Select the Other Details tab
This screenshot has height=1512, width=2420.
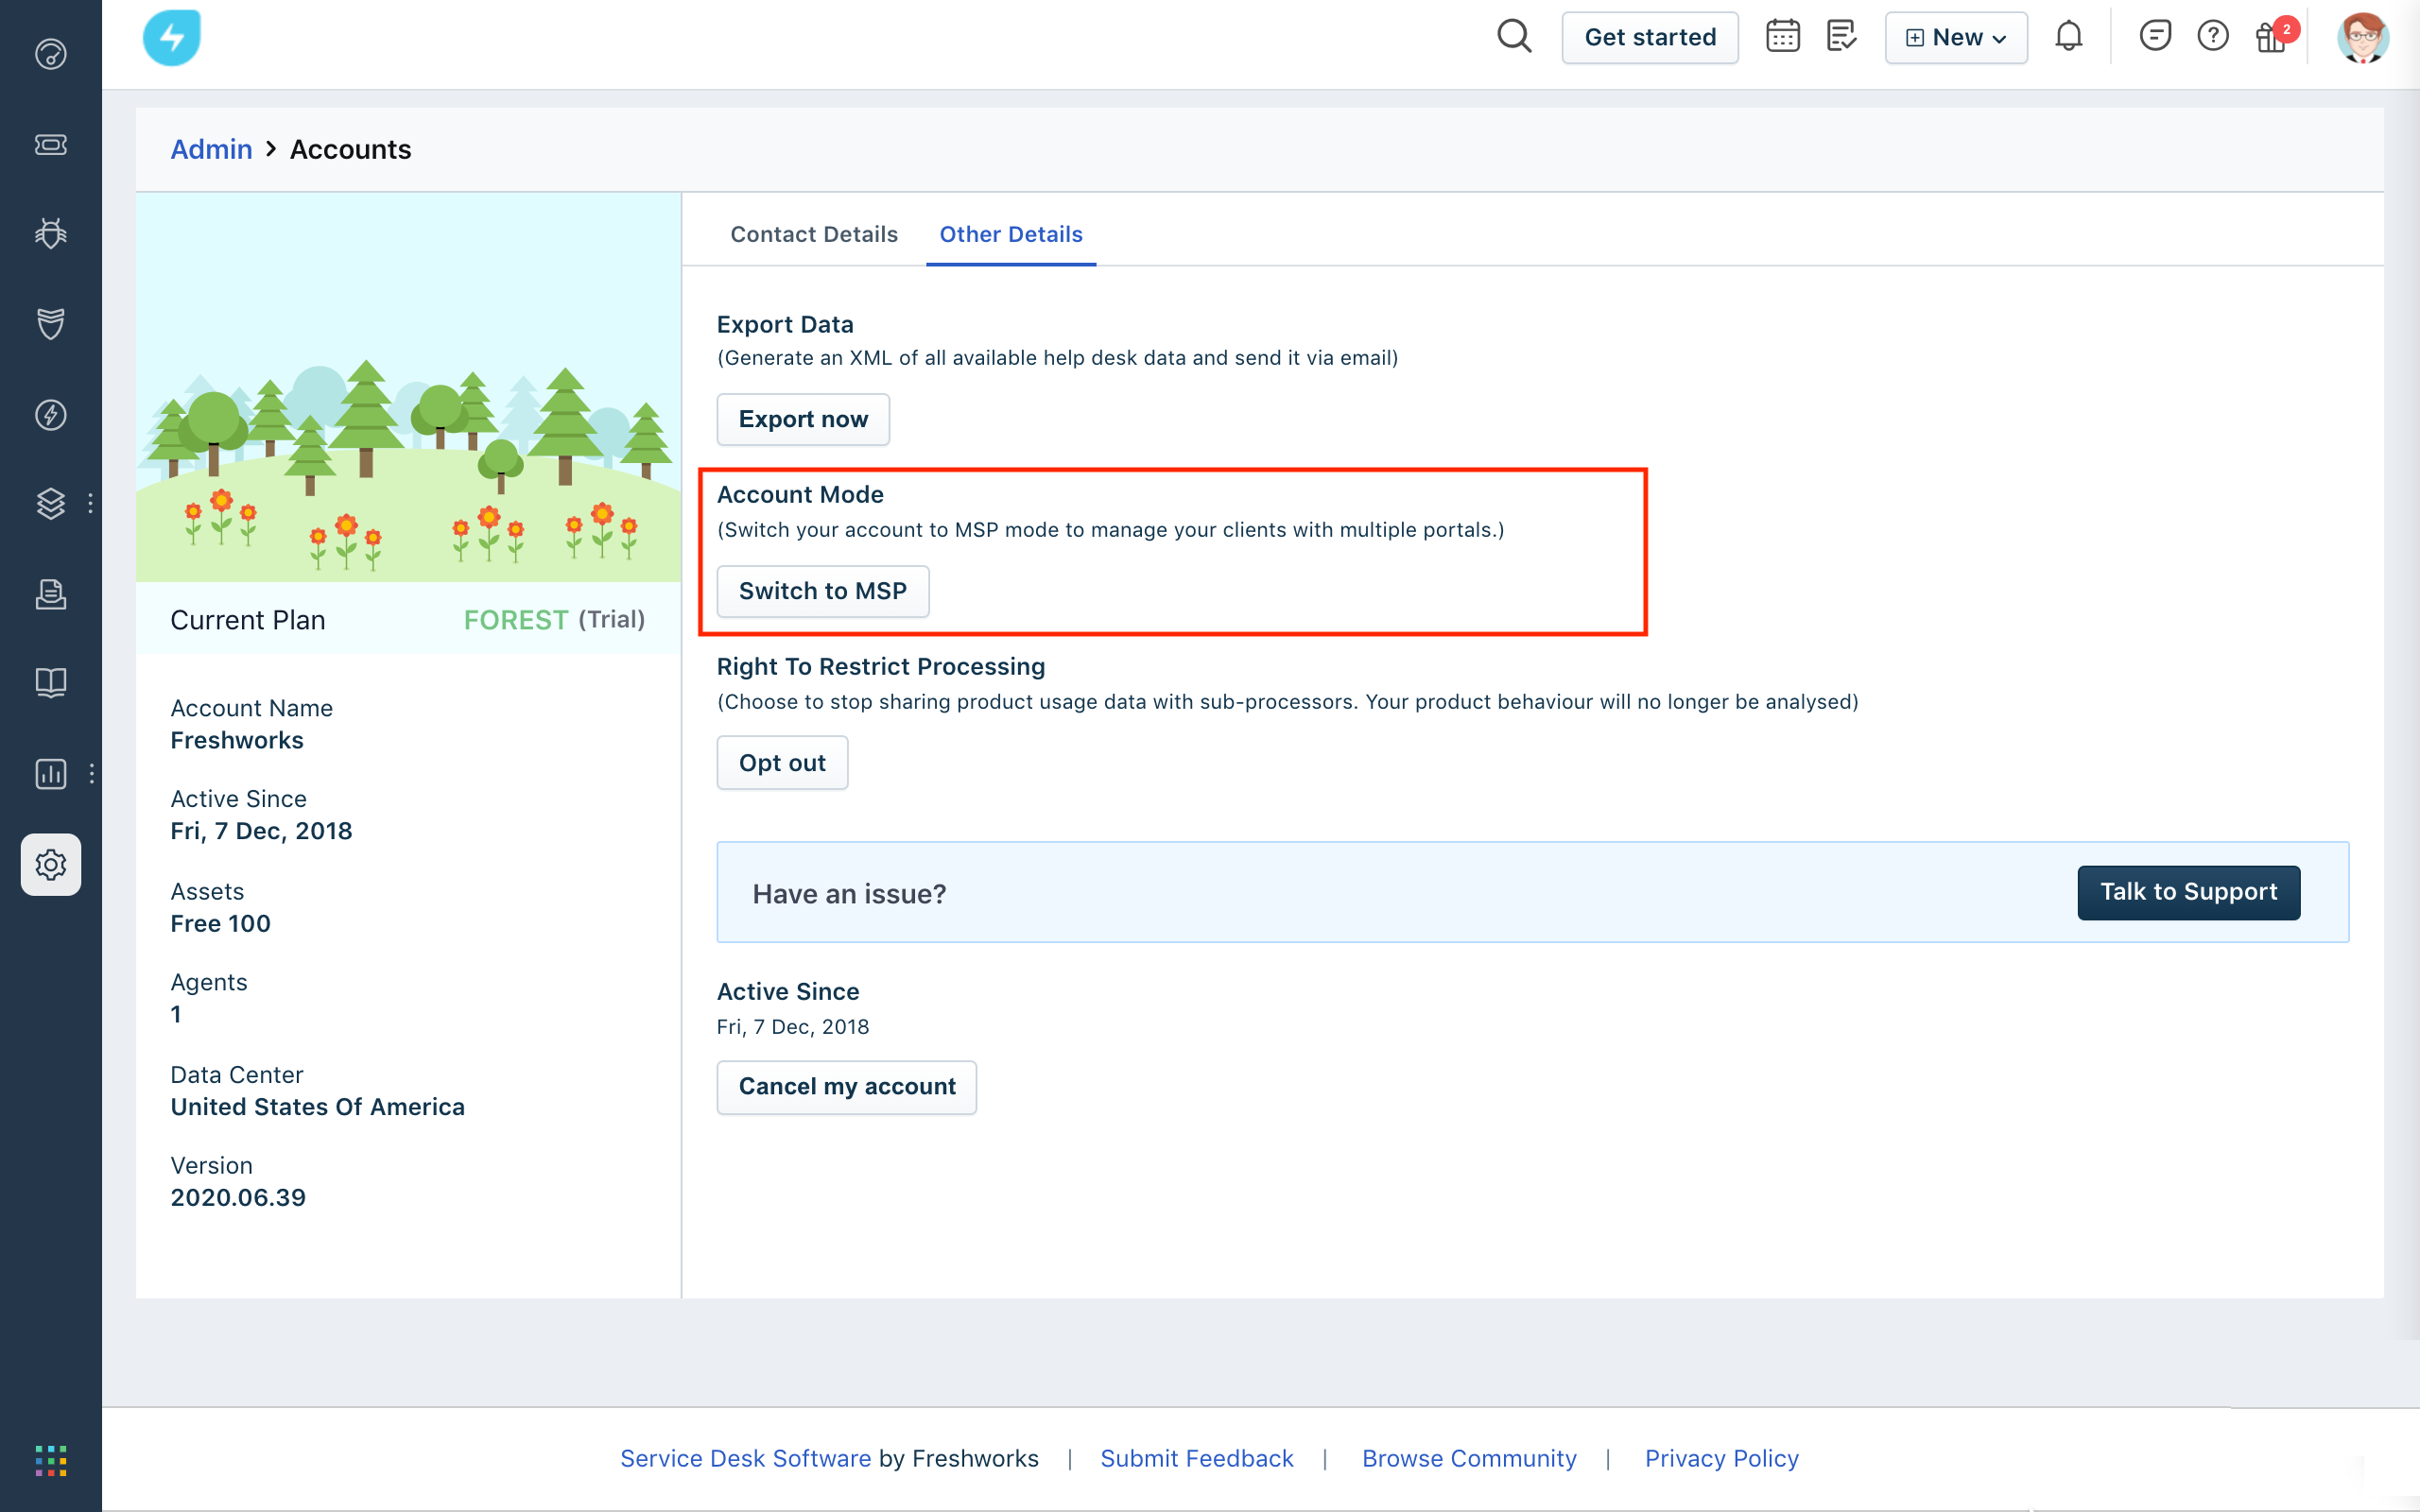tap(1011, 234)
